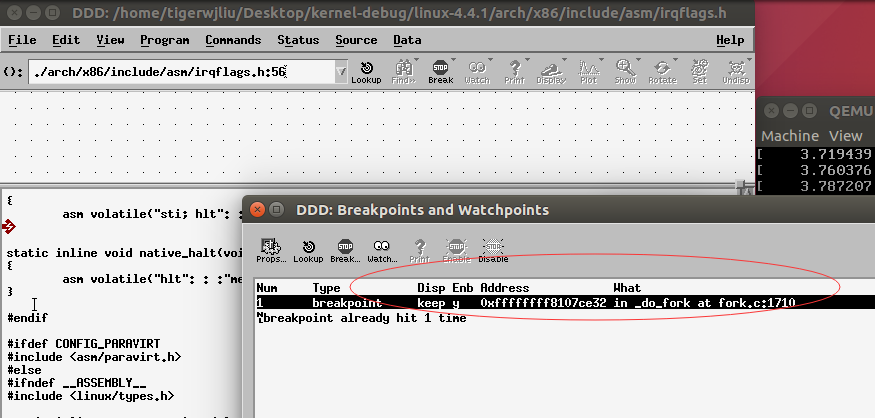Click the data display dotted canvas area

tap(377, 136)
